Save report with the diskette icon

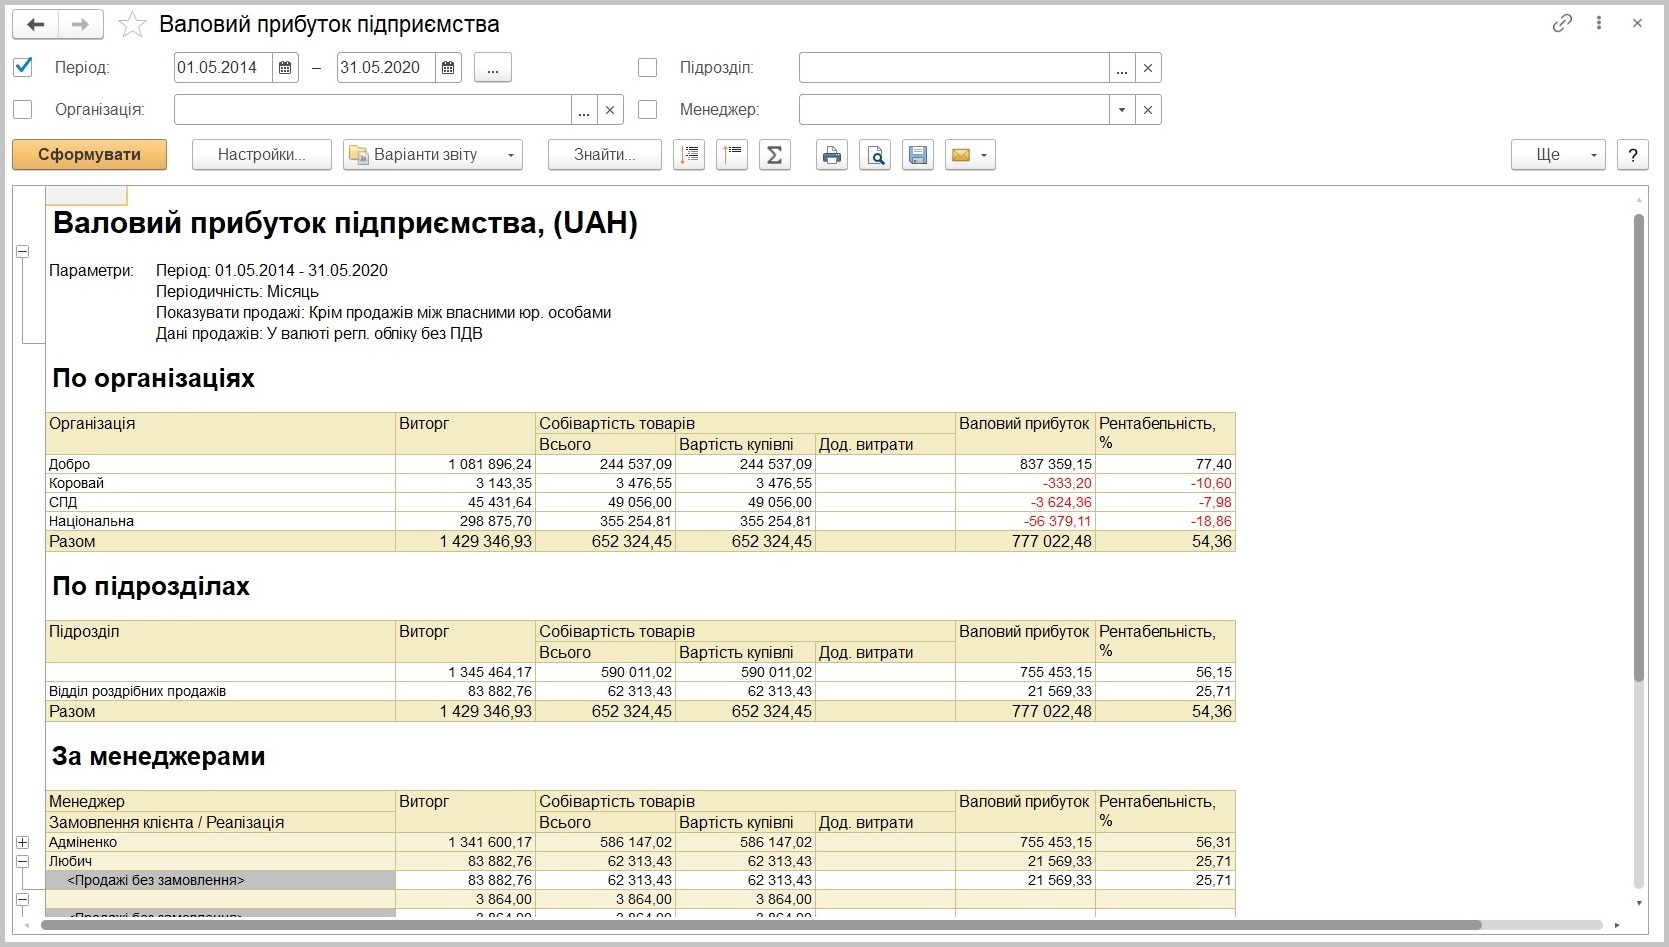(918, 155)
